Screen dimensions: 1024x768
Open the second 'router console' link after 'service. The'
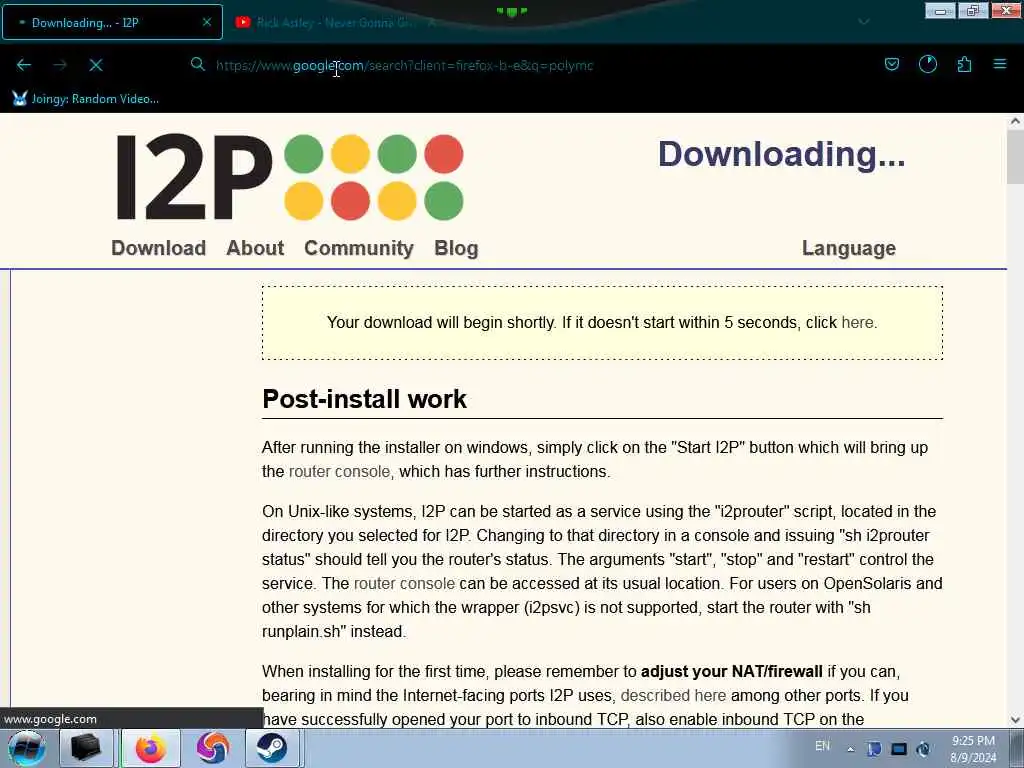pos(404,583)
